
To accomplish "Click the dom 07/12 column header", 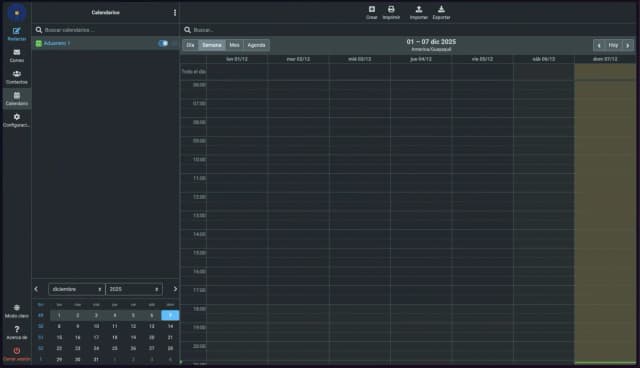I will (x=605, y=59).
